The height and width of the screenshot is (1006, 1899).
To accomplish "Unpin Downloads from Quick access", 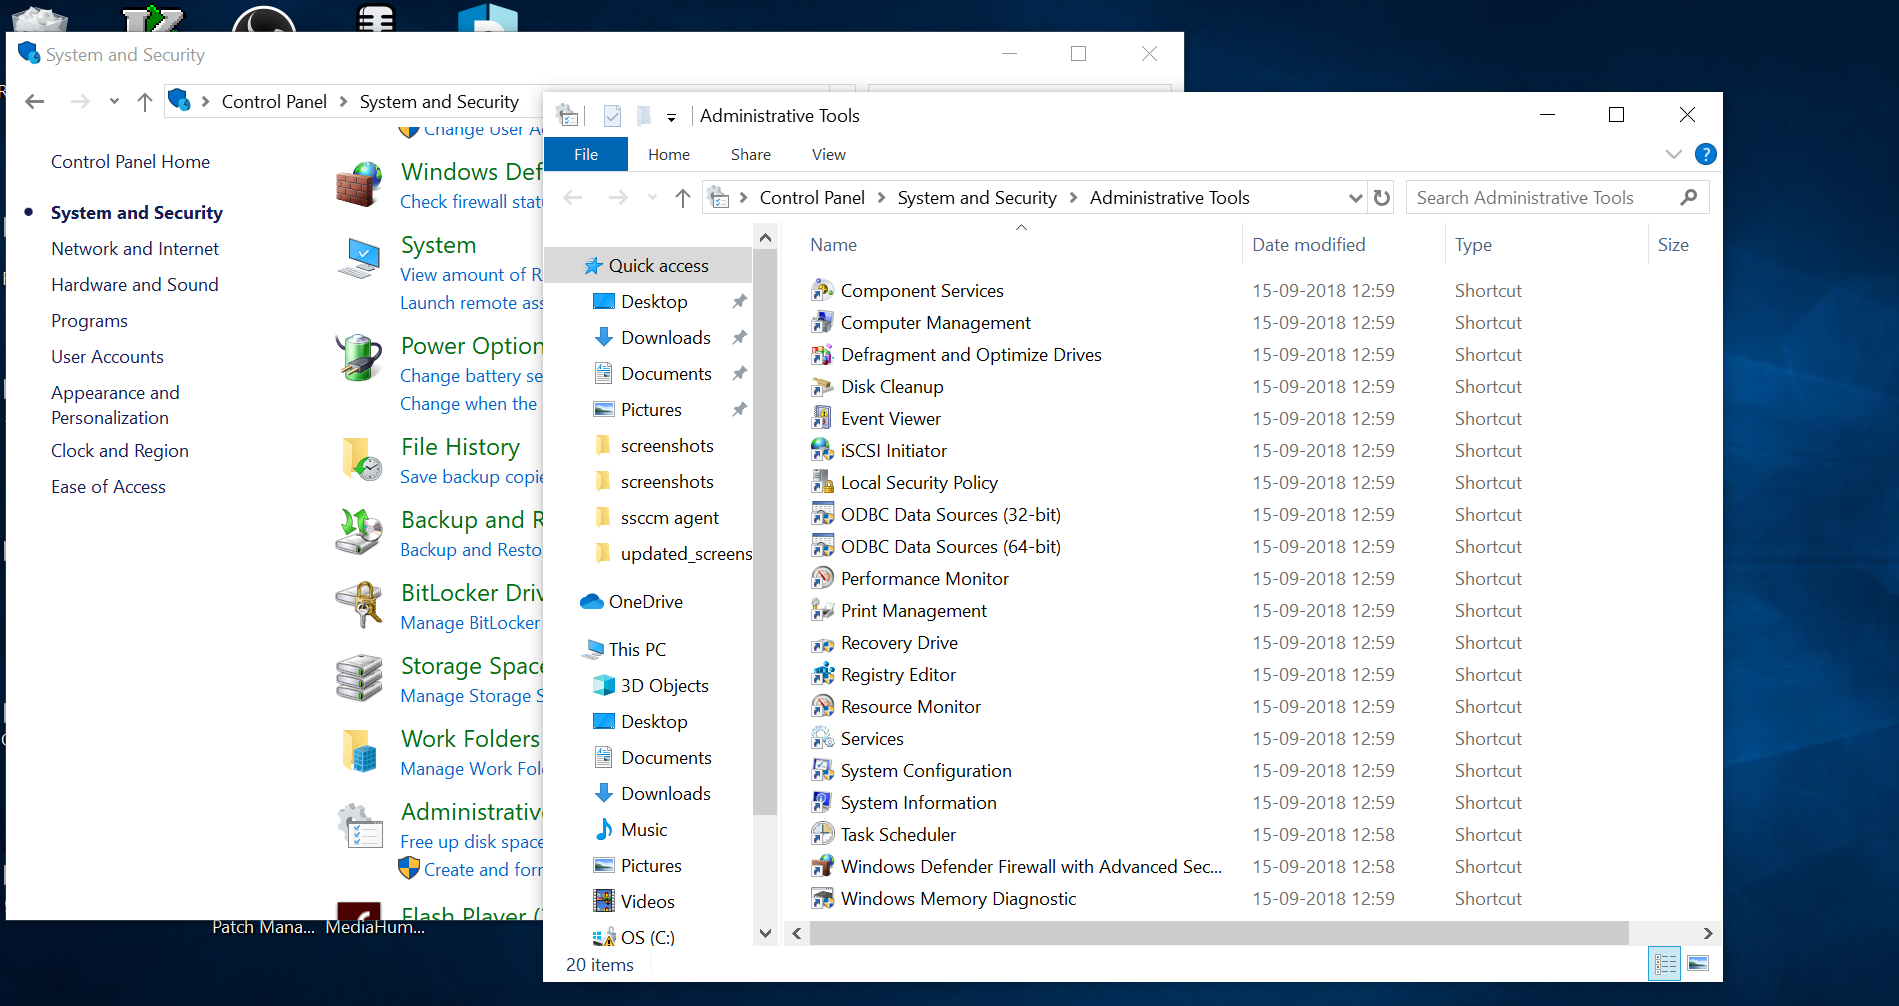I will click(739, 337).
